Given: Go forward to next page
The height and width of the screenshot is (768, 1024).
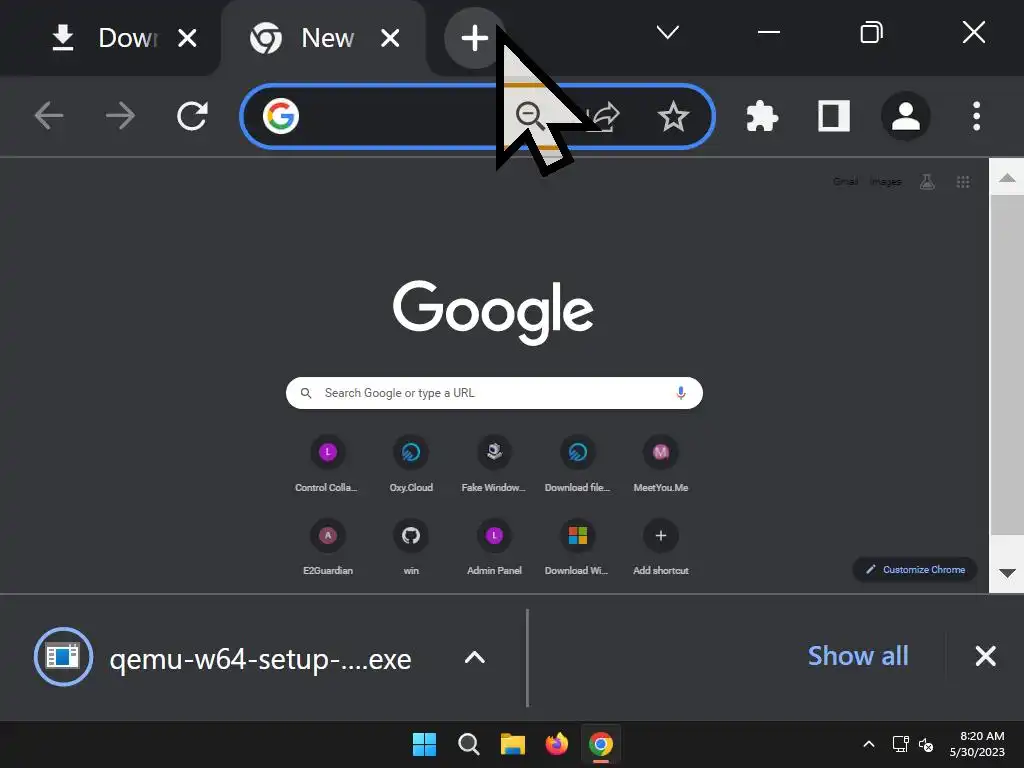Looking at the screenshot, I should (x=120, y=116).
